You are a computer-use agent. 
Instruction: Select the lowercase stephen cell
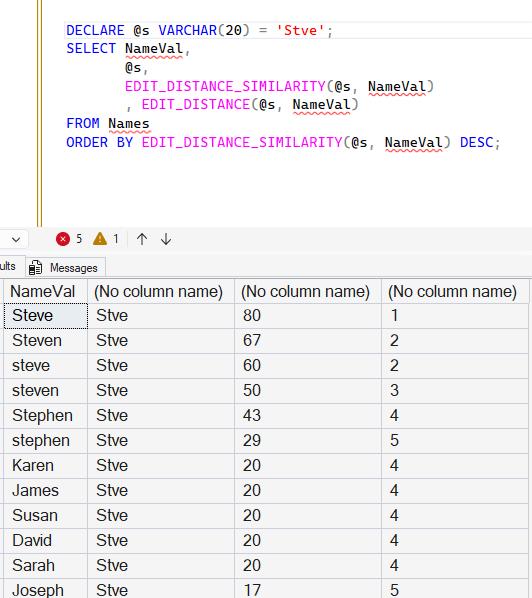[x=46, y=441]
